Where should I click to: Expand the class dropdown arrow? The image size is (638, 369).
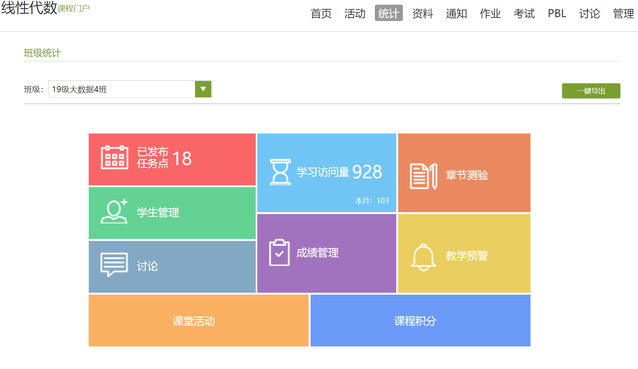[203, 89]
